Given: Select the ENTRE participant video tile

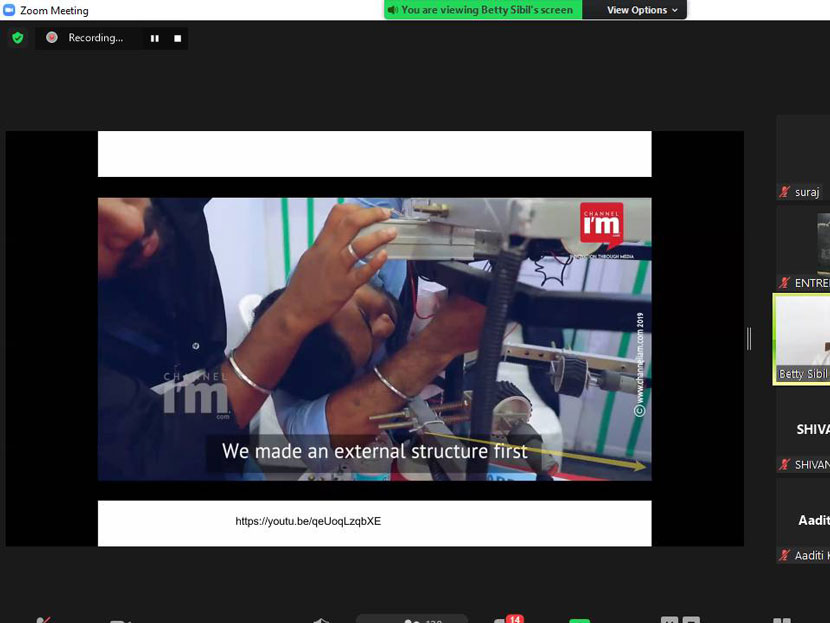Looking at the screenshot, I should (804, 245).
